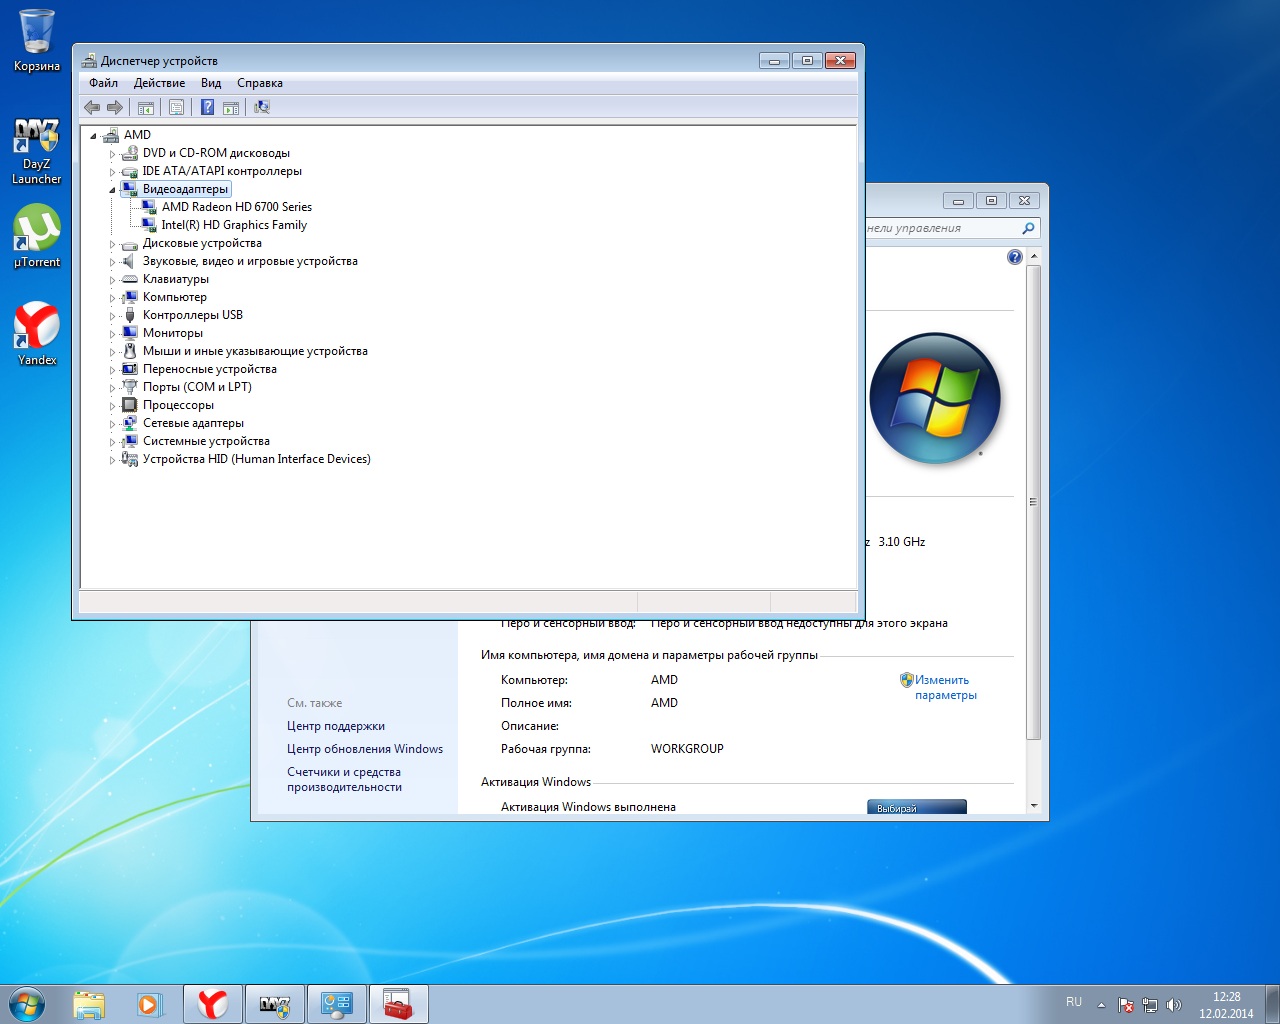Click the scan for hardware changes icon
Screen dimensions: 1280x1024
click(x=262, y=107)
